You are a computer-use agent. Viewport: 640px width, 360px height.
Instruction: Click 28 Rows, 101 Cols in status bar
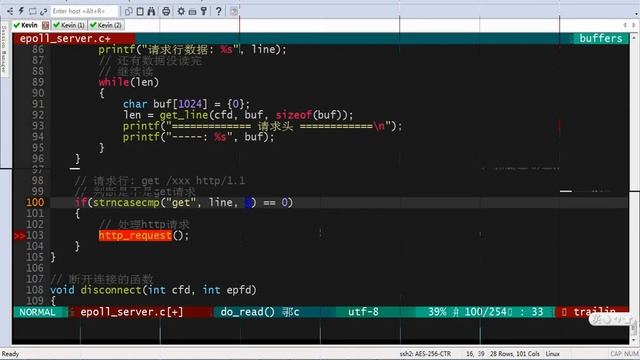(515, 354)
